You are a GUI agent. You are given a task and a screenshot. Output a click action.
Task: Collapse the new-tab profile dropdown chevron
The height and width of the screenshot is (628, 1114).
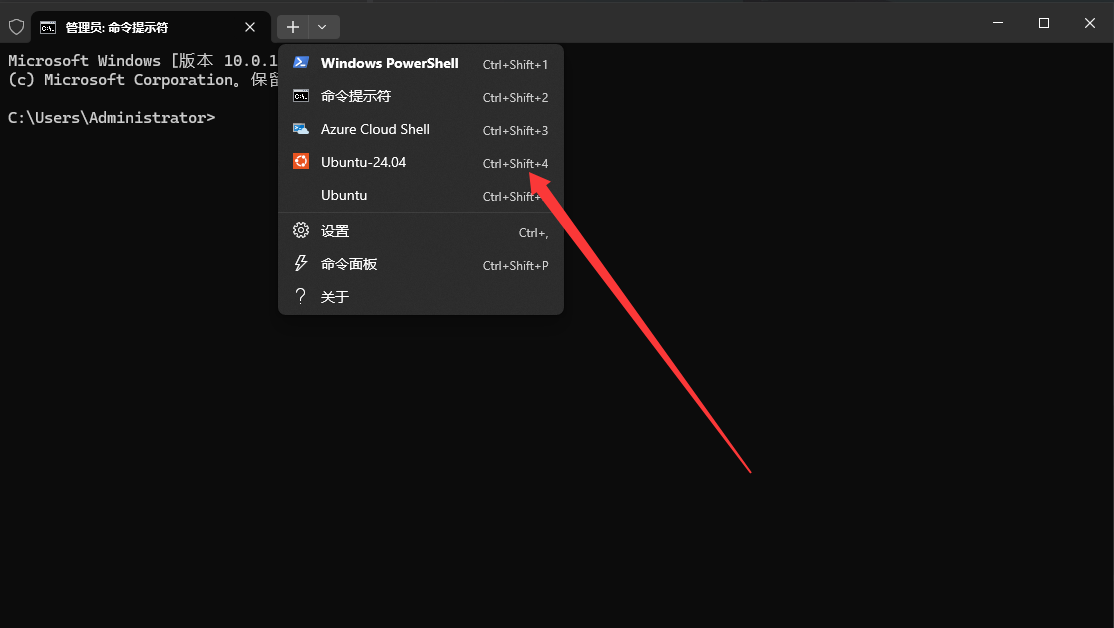(323, 27)
